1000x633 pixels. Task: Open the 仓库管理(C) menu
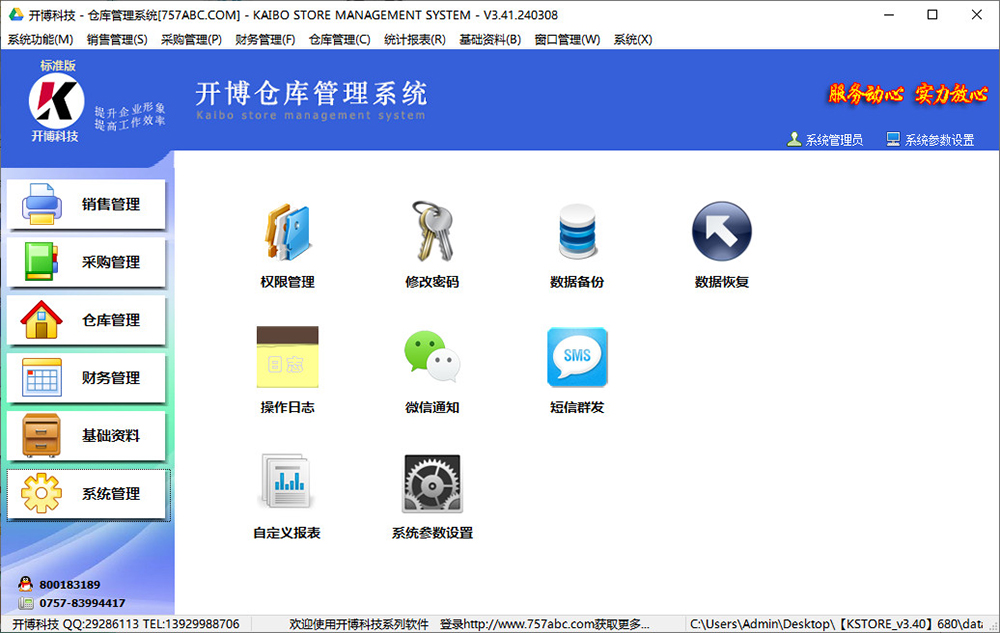point(339,40)
